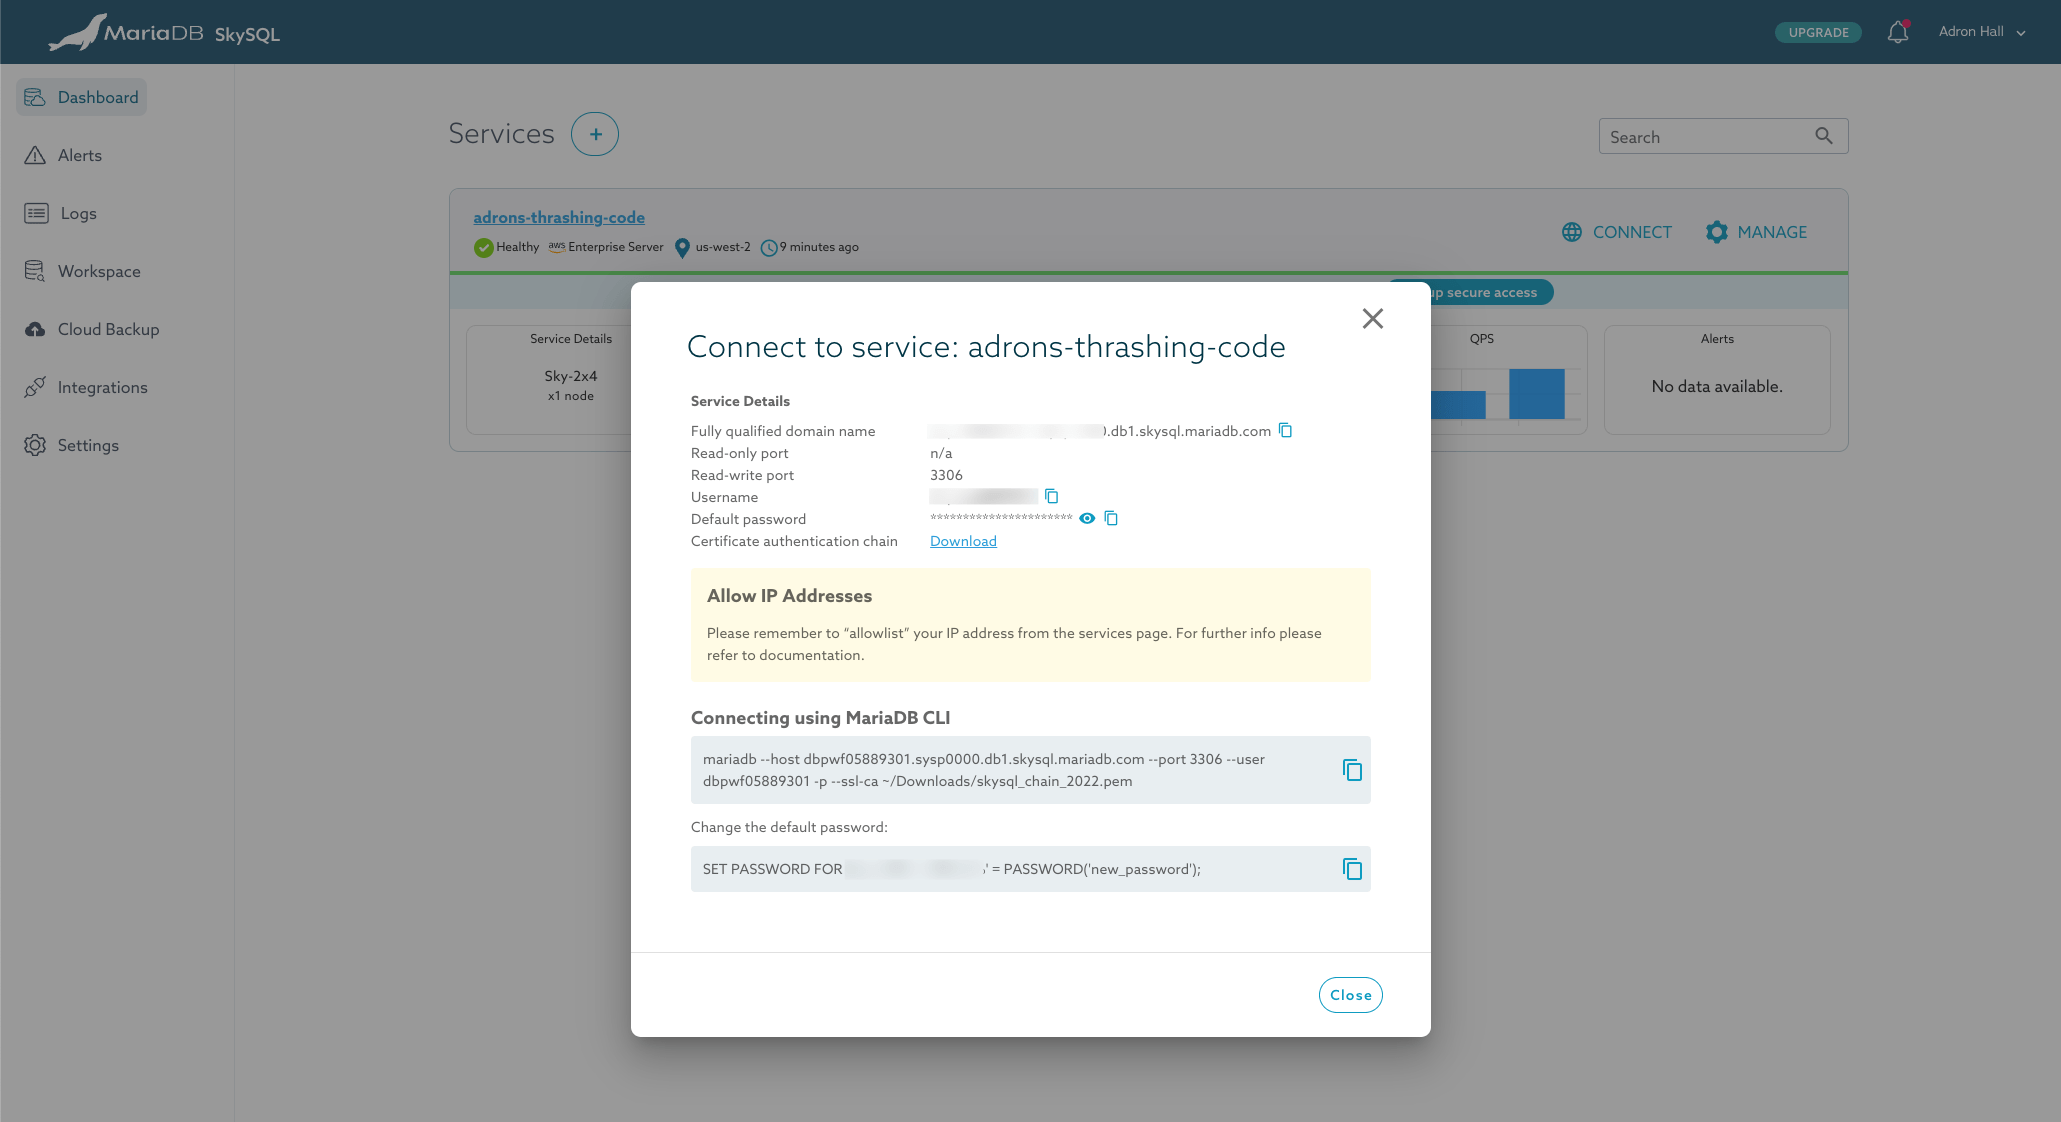This screenshot has height=1122, width=2061.
Task: Click the UPGRADE button
Action: (1818, 32)
